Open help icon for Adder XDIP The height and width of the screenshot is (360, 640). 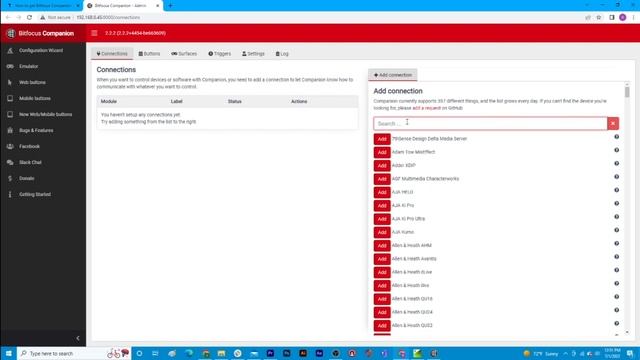pyautogui.click(x=616, y=163)
